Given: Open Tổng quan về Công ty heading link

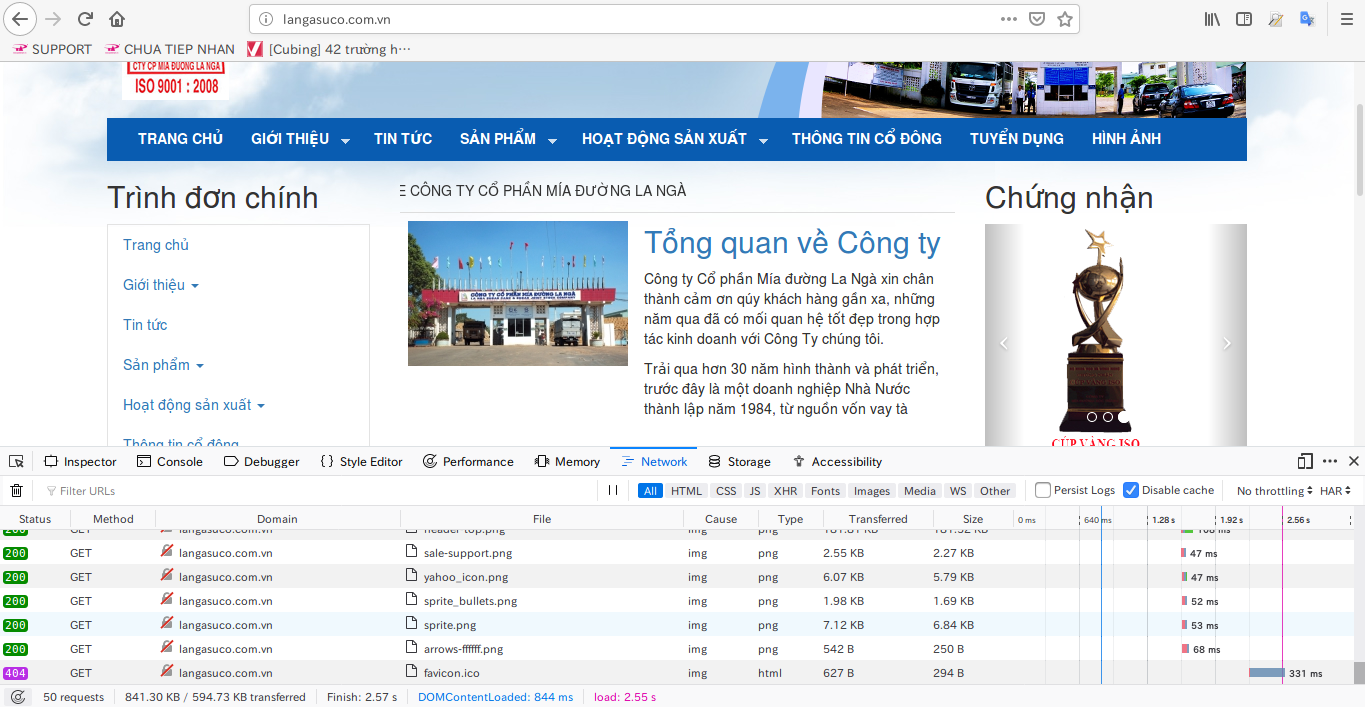Looking at the screenshot, I should click(x=792, y=243).
